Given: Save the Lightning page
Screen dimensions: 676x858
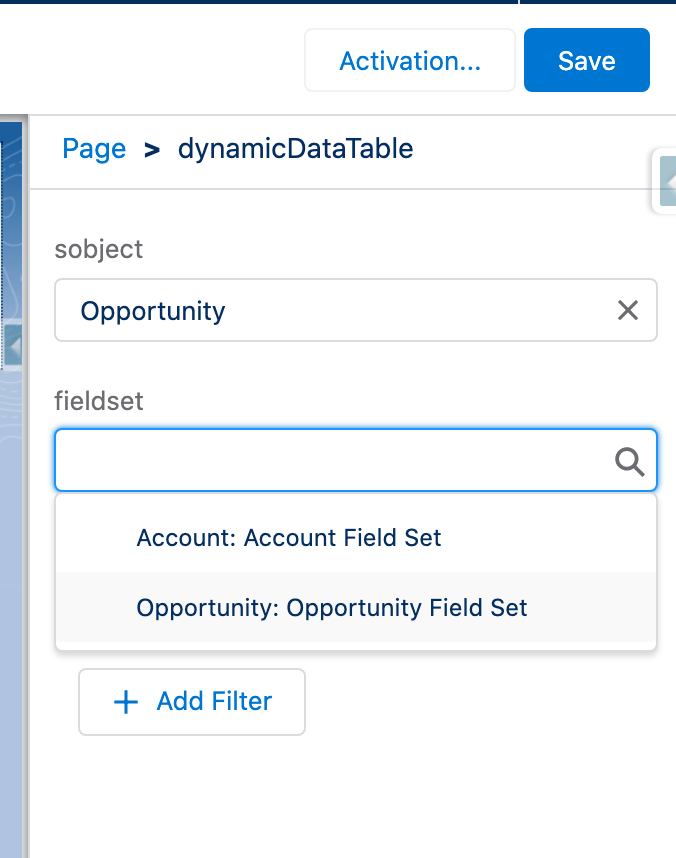Looking at the screenshot, I should pos(587,60).
